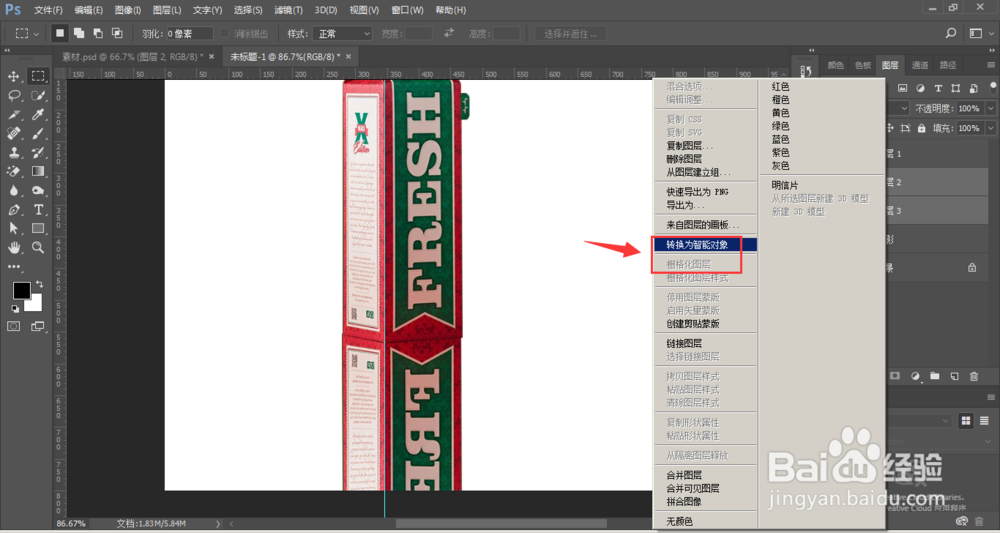The height and width of the screenshot is (533, 1000).
Task: Enable 'Intersect with selection' mode
Action: (117, 33)
